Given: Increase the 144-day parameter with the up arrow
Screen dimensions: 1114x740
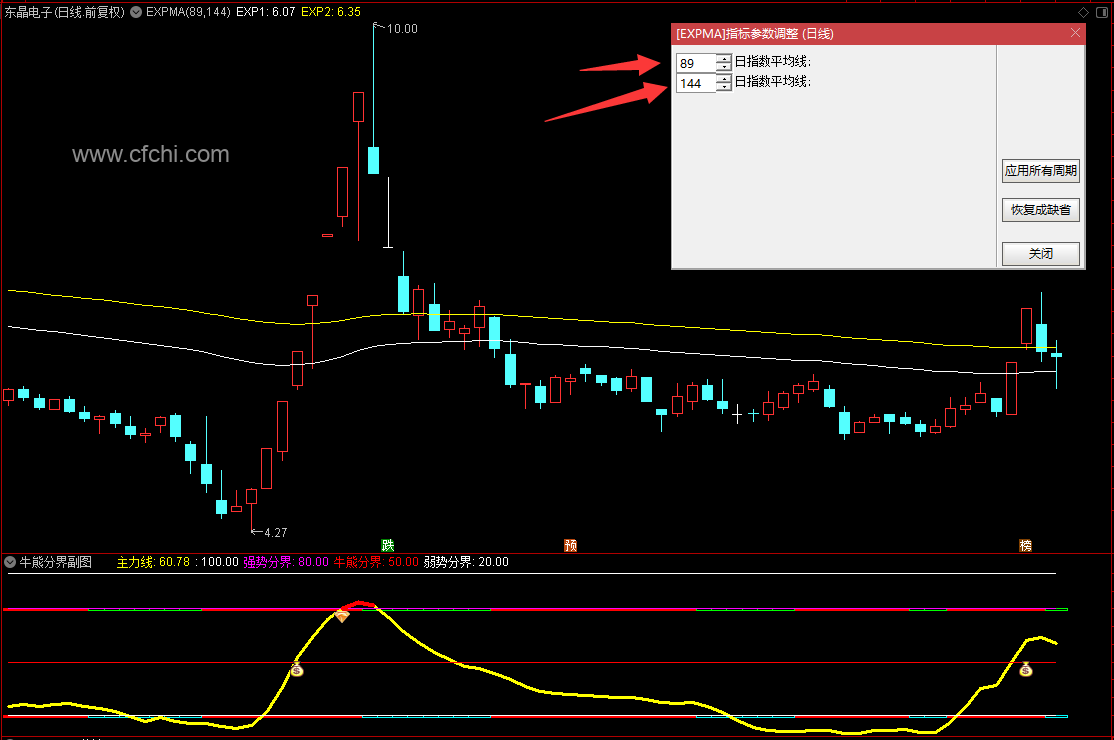Looking at the screenshot, I should [723, 78].
